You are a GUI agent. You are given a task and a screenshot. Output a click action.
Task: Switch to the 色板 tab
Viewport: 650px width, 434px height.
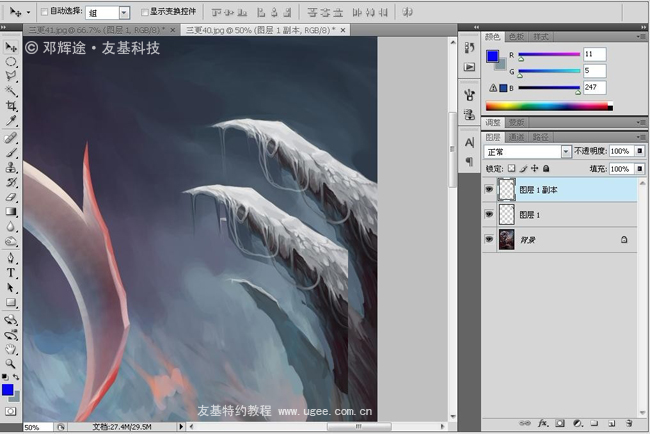coord(517,37)
